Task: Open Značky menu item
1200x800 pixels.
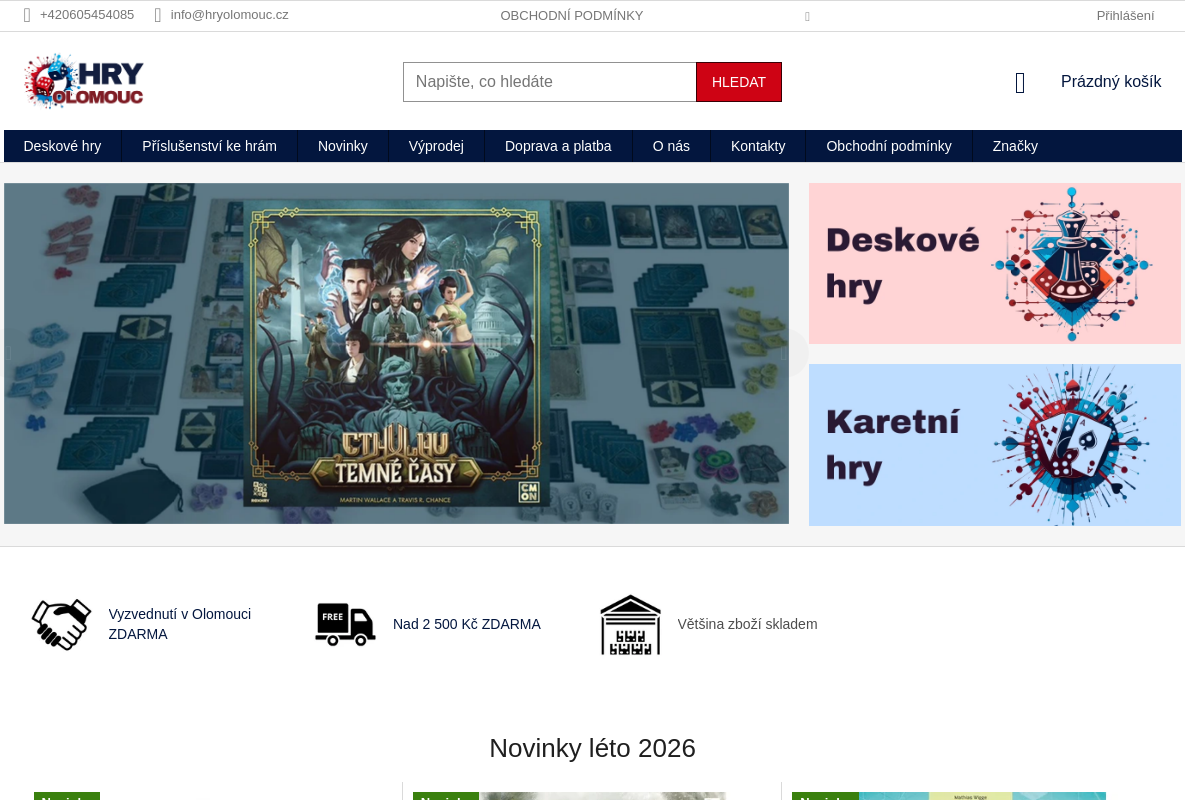Action: pos(1015,146)
